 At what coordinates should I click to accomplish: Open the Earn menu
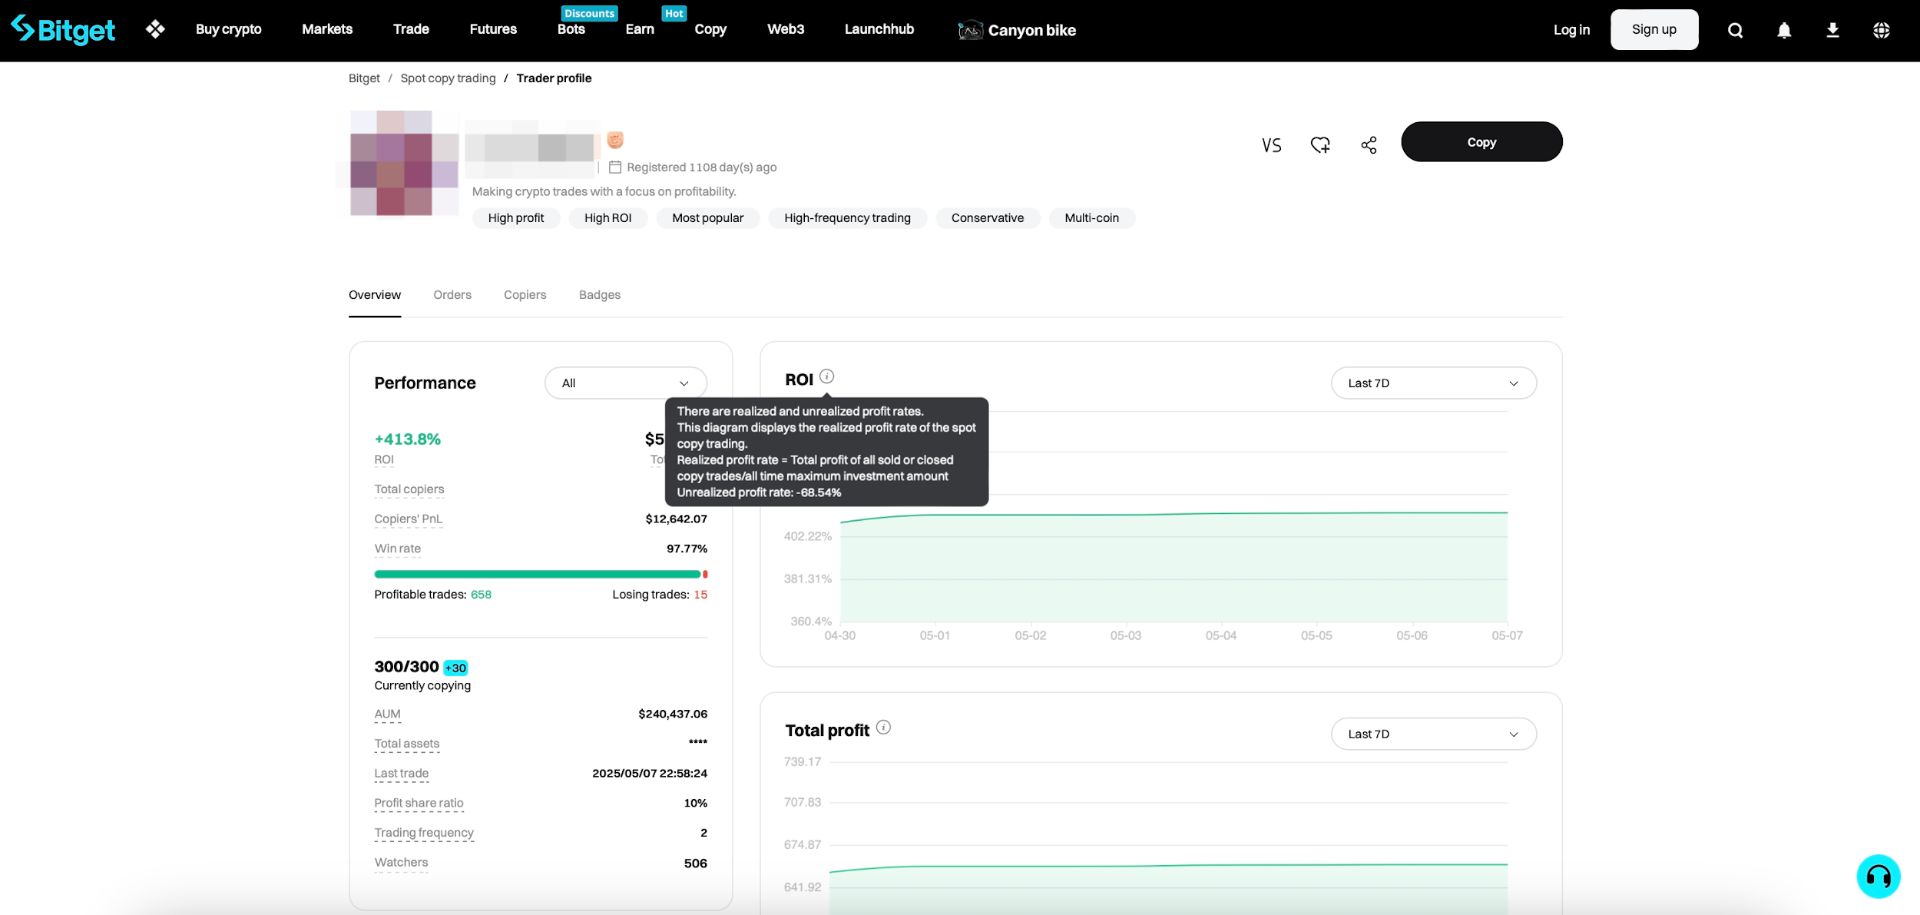click(640, 30)
